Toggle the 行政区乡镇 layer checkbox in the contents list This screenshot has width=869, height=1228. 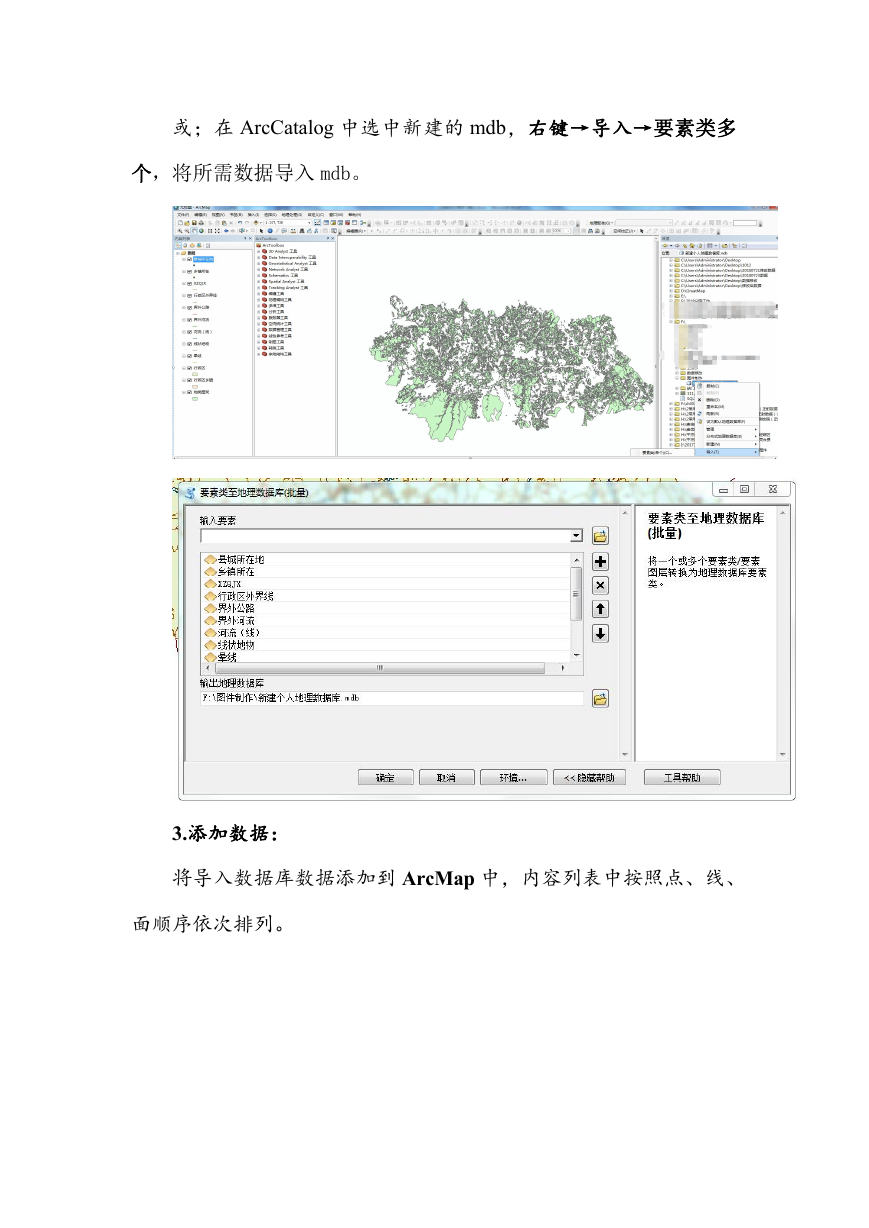pyautogui.click(x=189, y=380)
